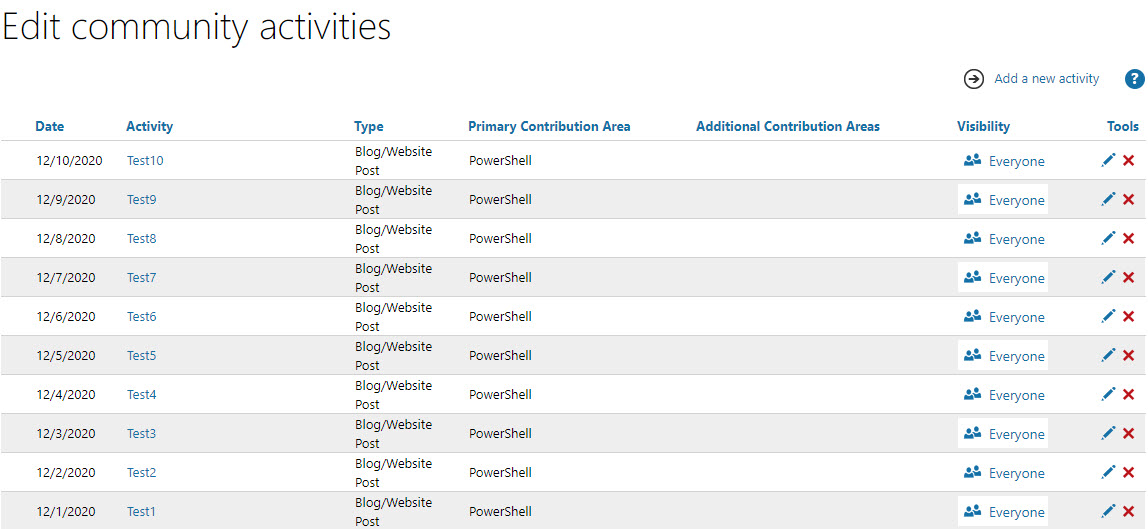Click the edit pencil for Test2 row
Image resolution: width=1148 pixels, height=529 pixels.
(1108, 471)
